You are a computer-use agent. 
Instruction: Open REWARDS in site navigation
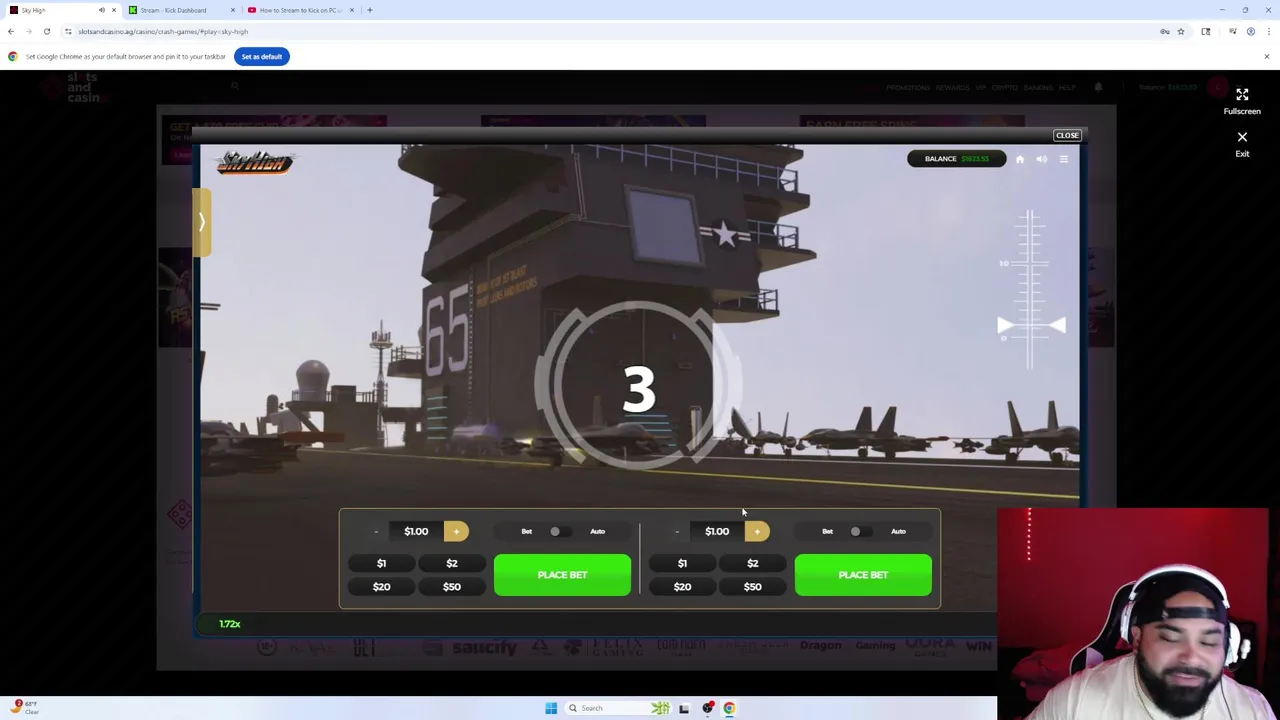951,88
